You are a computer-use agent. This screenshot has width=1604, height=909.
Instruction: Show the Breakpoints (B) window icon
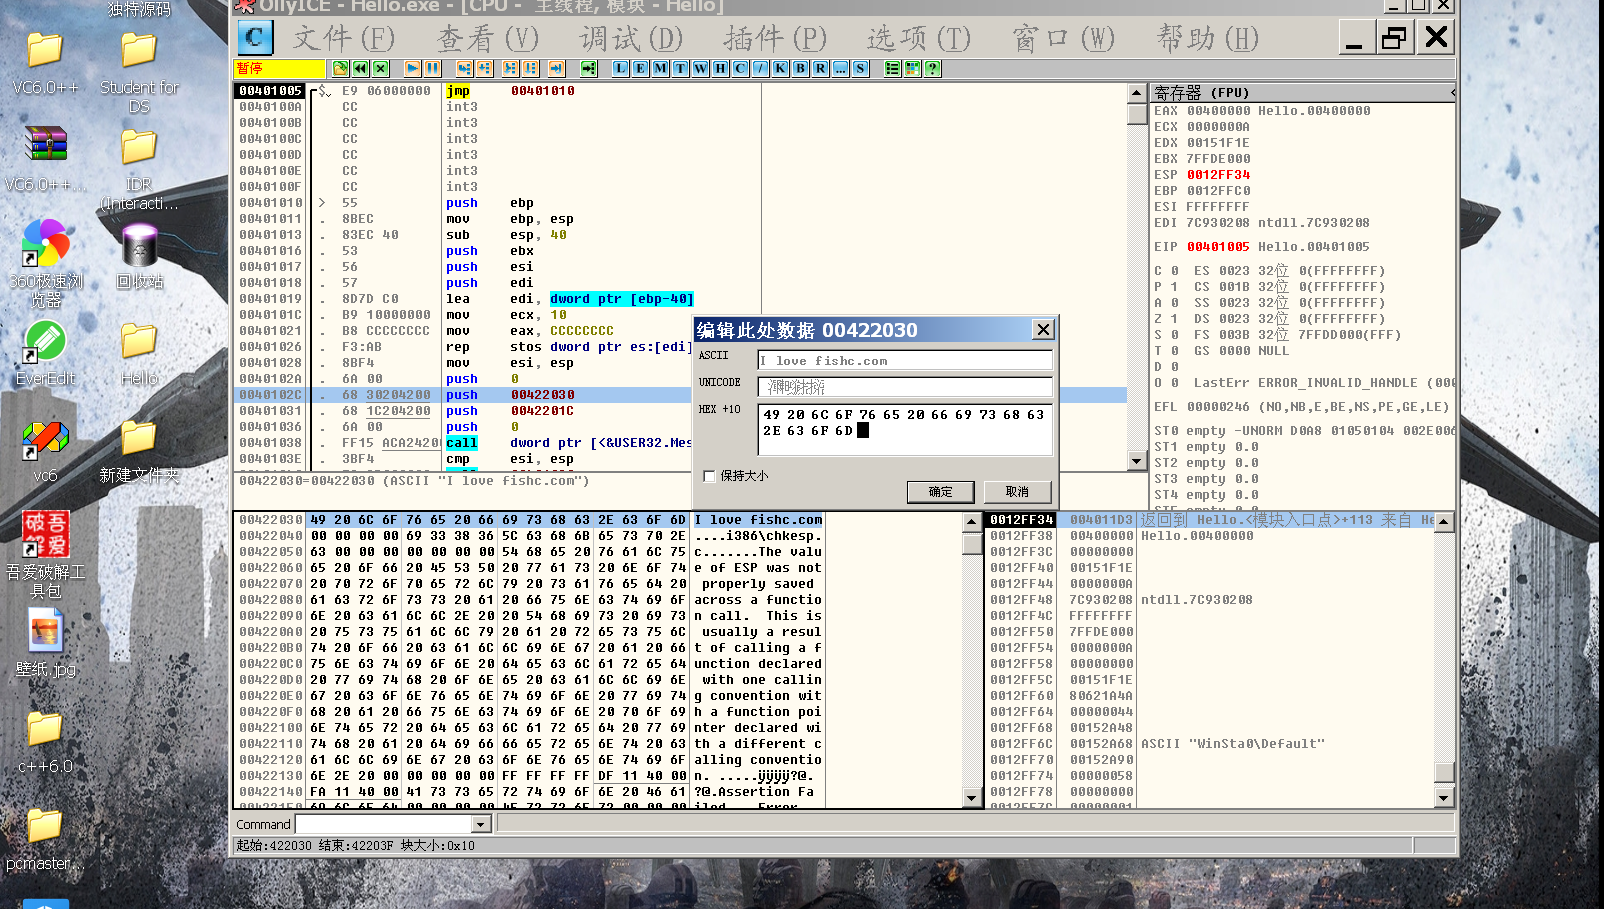pyautogui.click(x=800, y=69)
